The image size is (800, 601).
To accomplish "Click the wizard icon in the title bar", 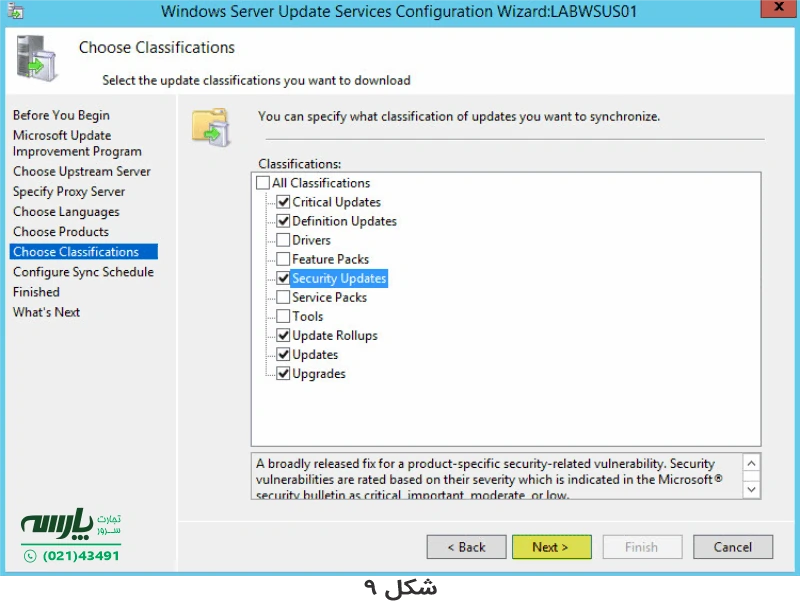I will 15,11.
